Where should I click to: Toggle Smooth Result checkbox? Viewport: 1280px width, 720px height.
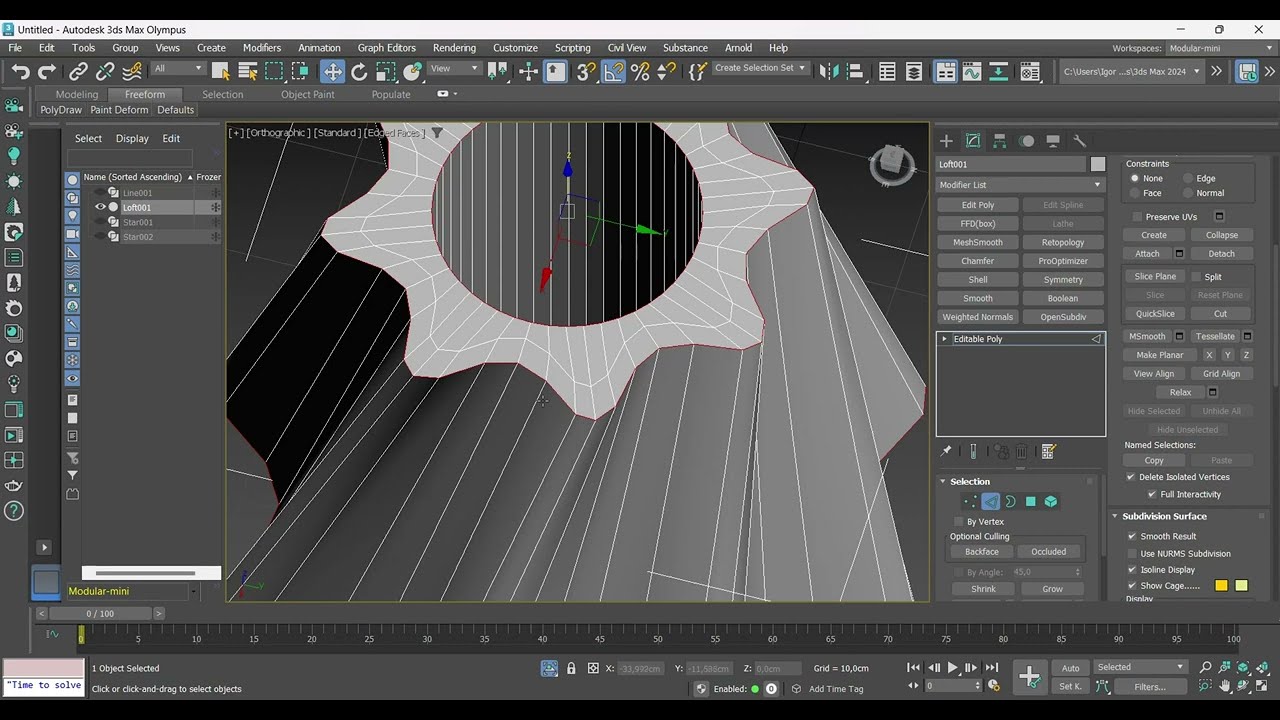(1132, 536)
